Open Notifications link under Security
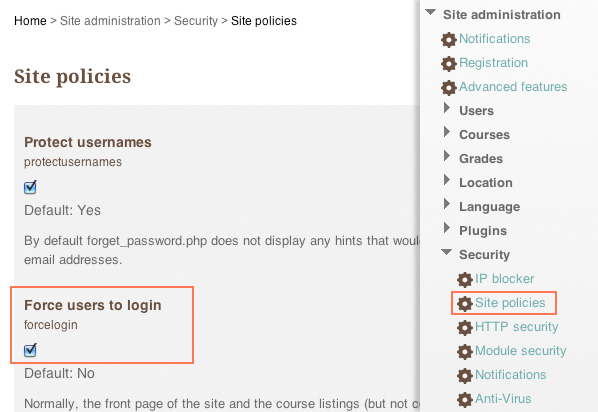 pos(510,375)
